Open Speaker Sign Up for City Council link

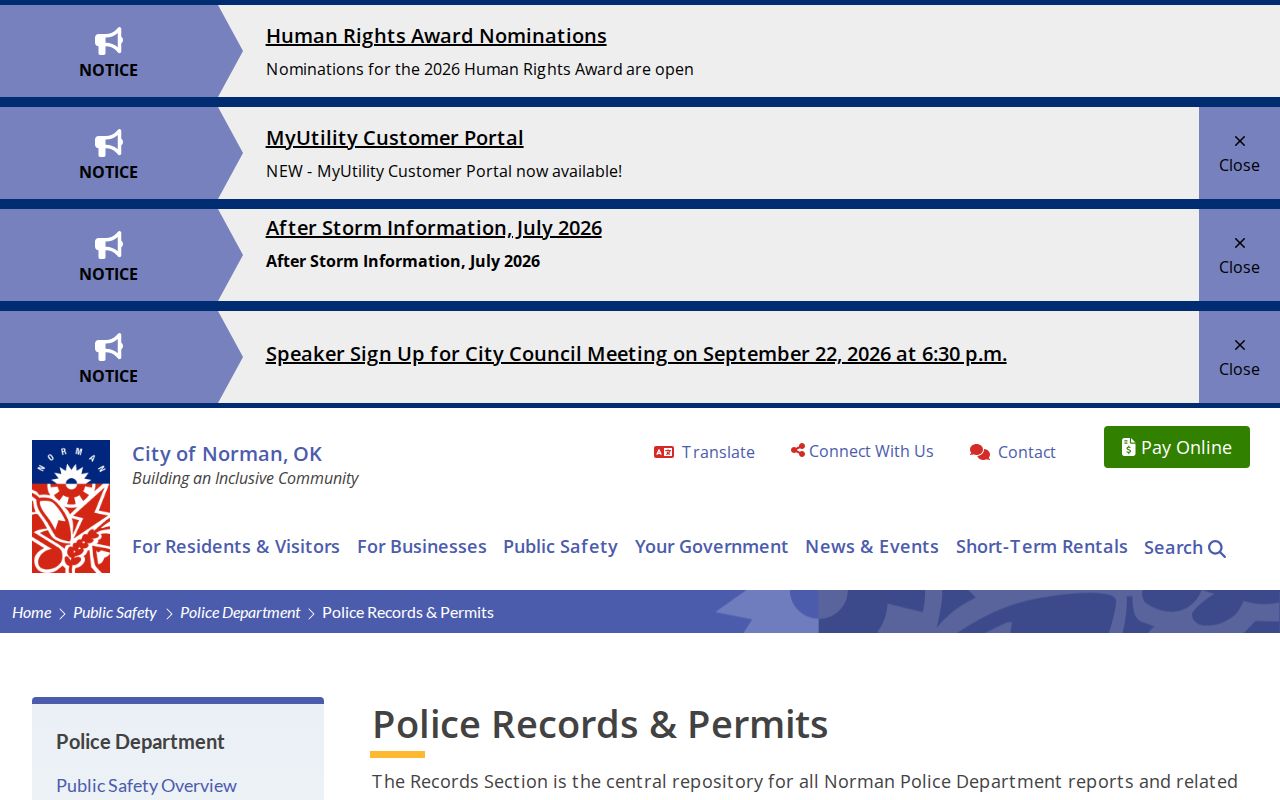pyautogui.click(x=636, y=354)
